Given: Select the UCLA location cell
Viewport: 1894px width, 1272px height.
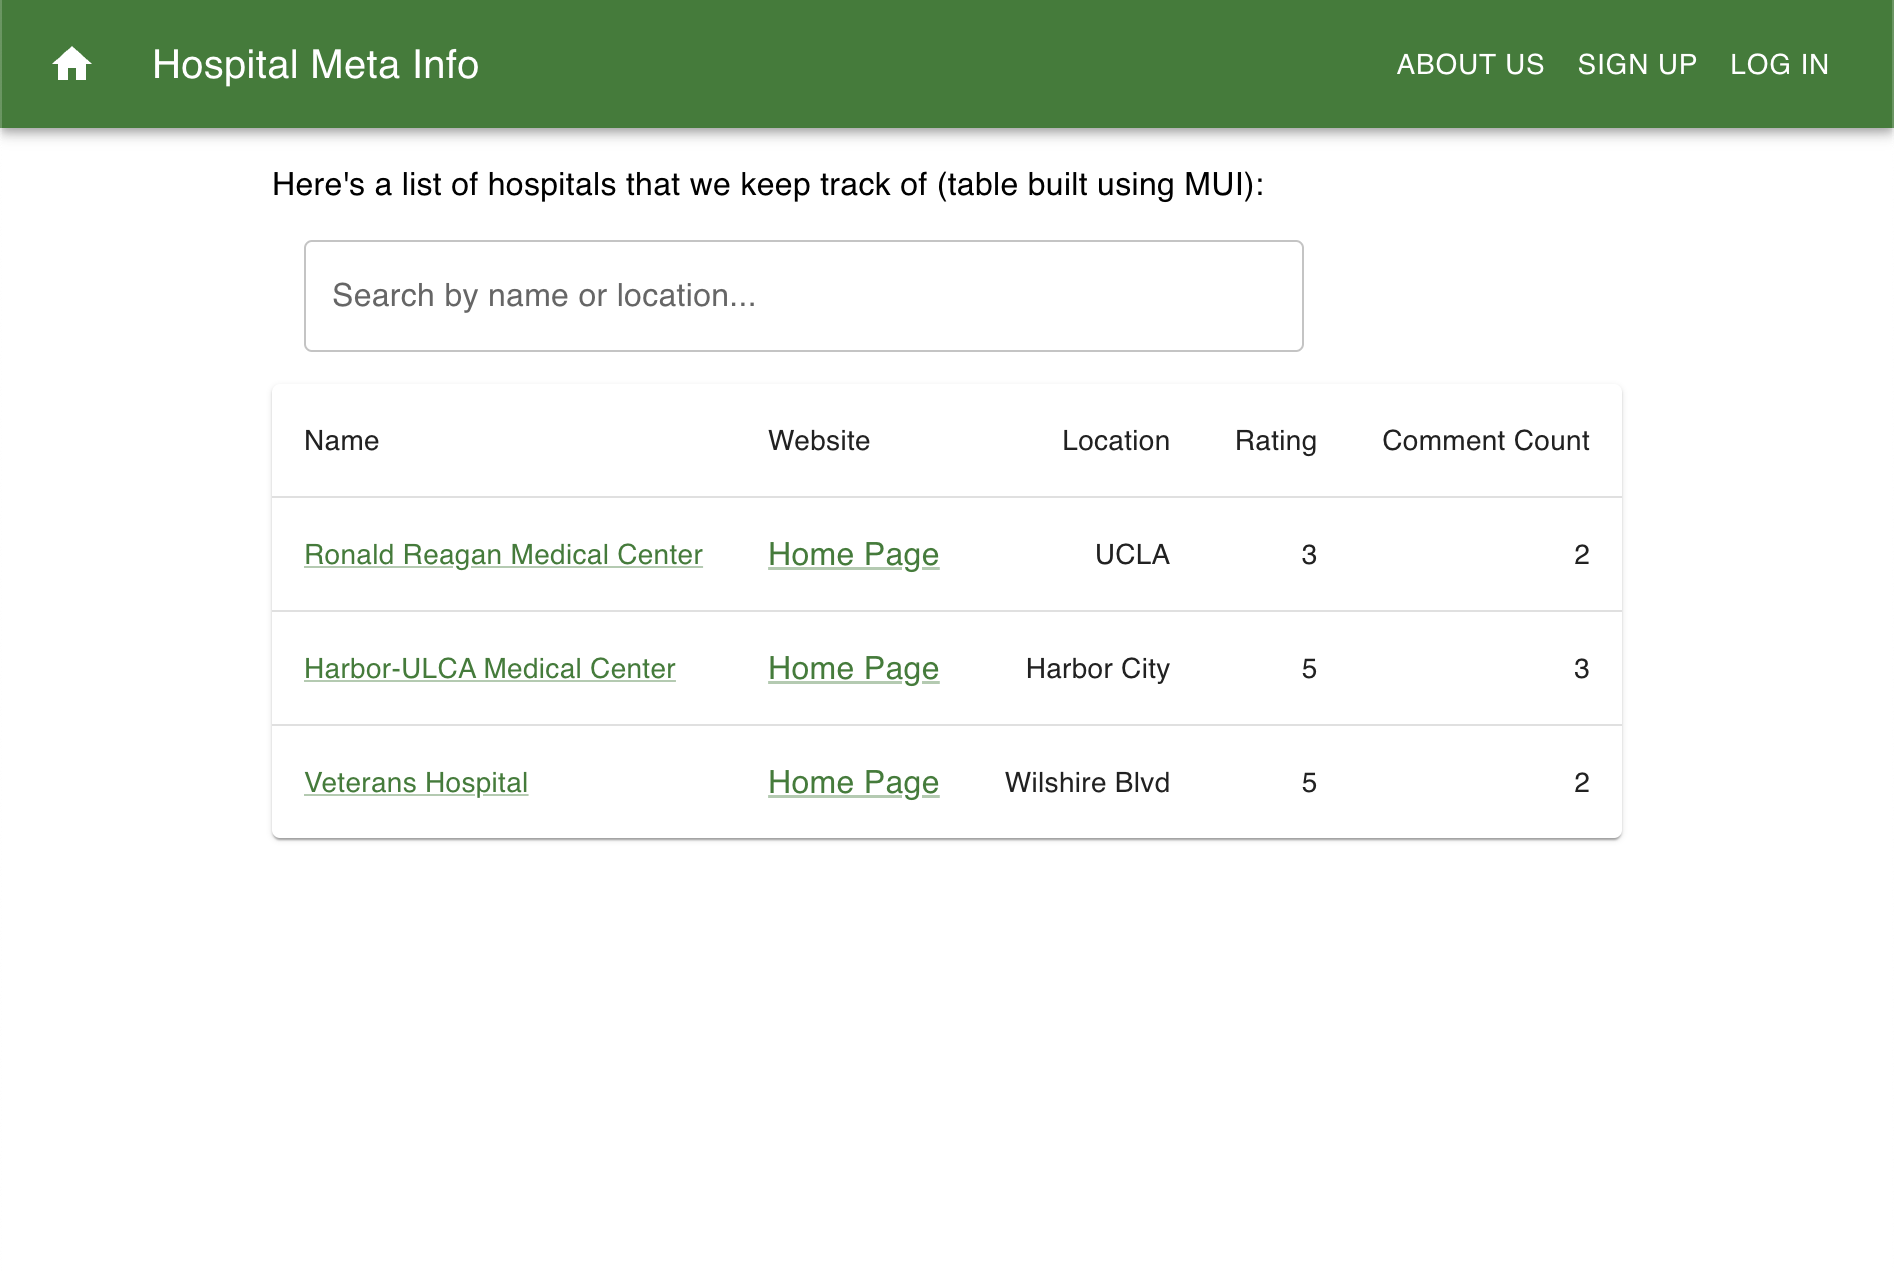Looking at the screenshot, I should pos(1132,554).
